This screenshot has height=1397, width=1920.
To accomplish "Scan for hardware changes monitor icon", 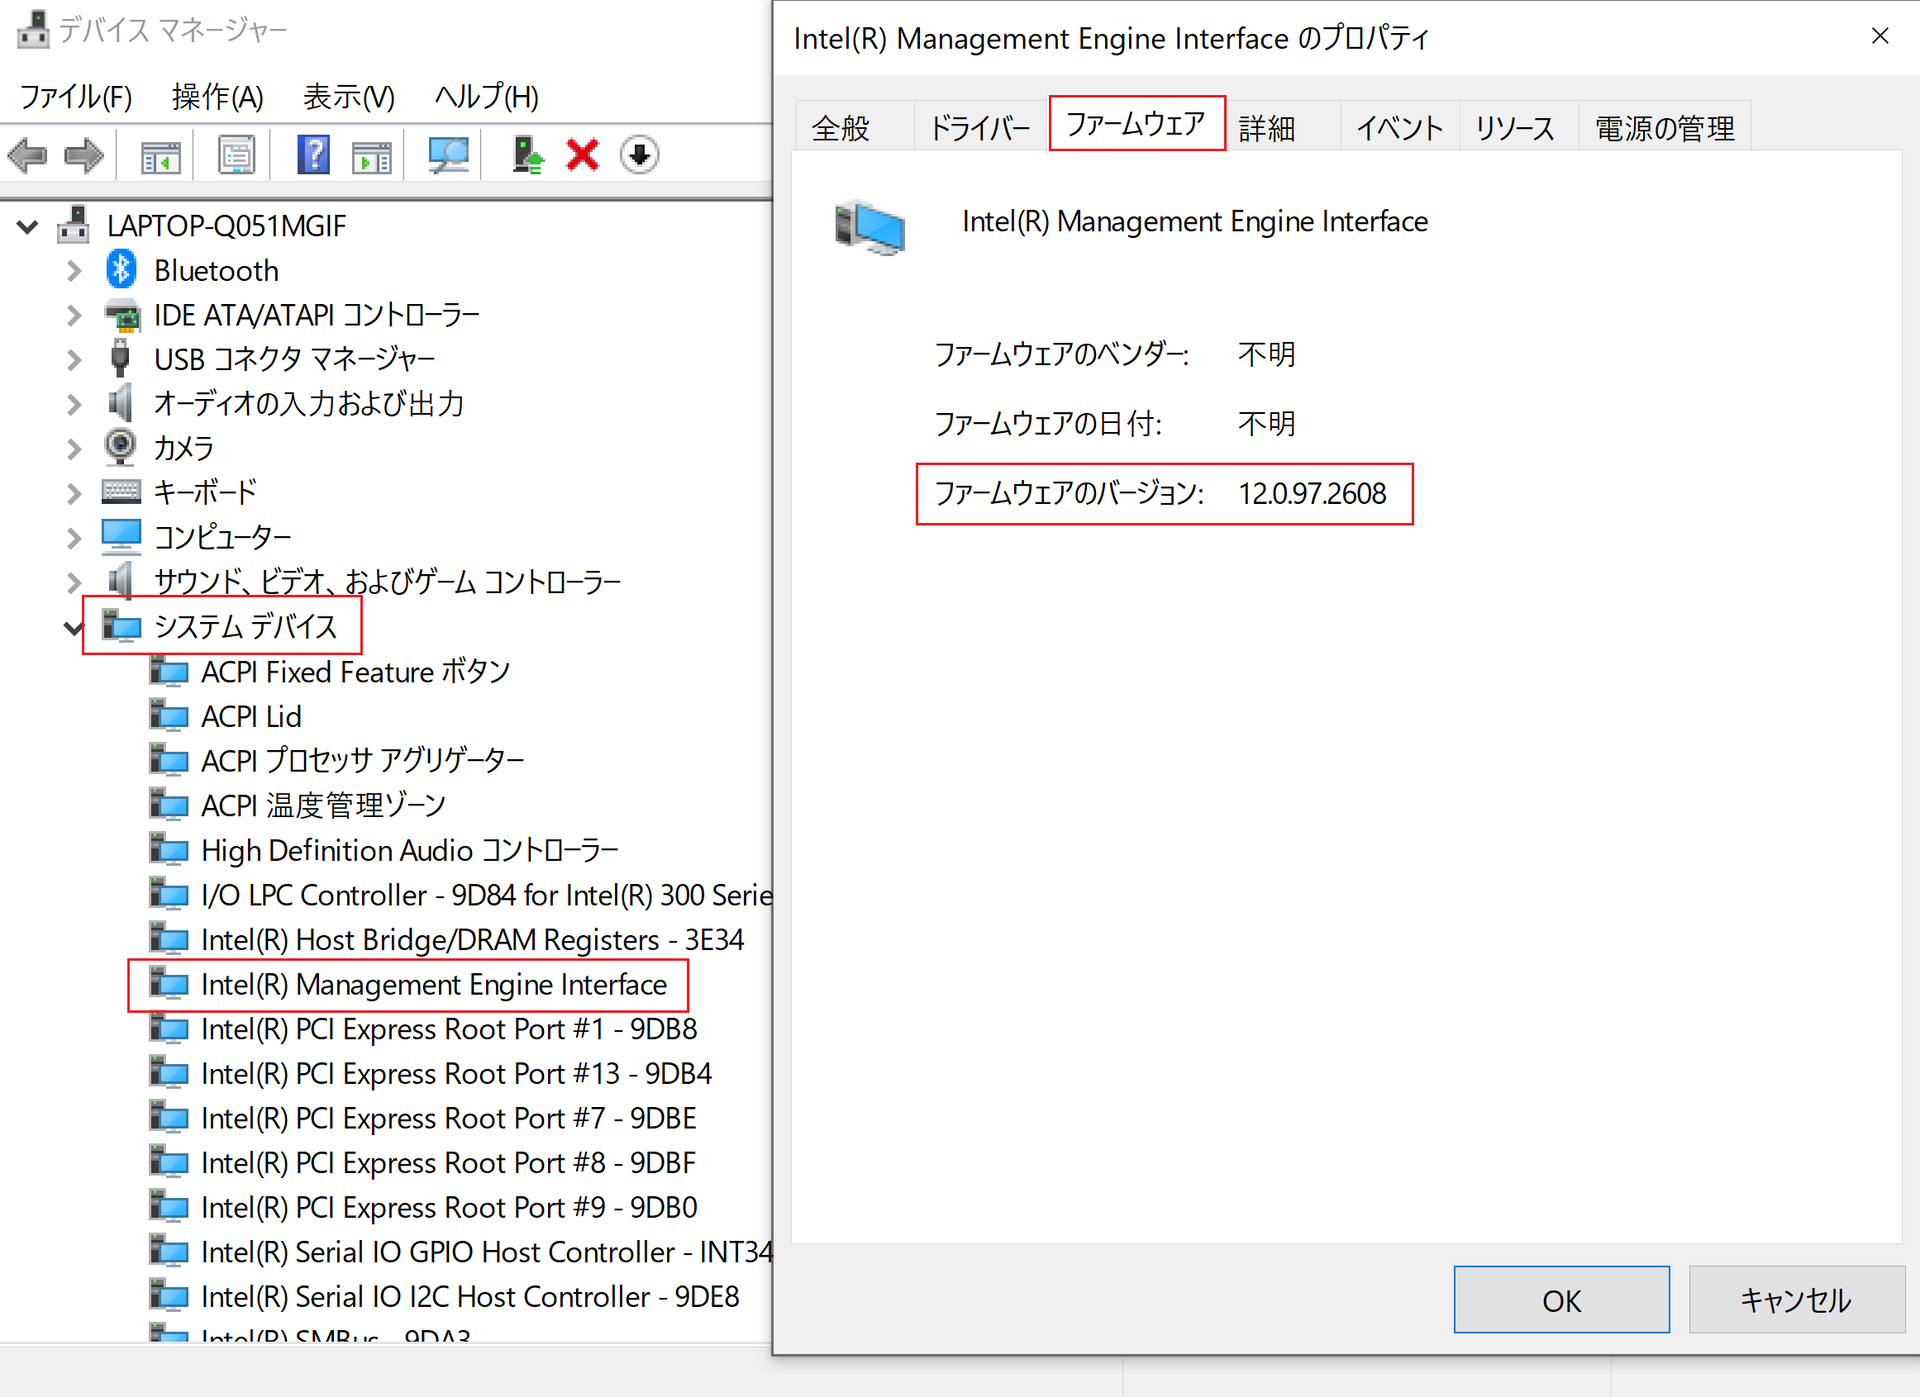I will click(449, 155).
